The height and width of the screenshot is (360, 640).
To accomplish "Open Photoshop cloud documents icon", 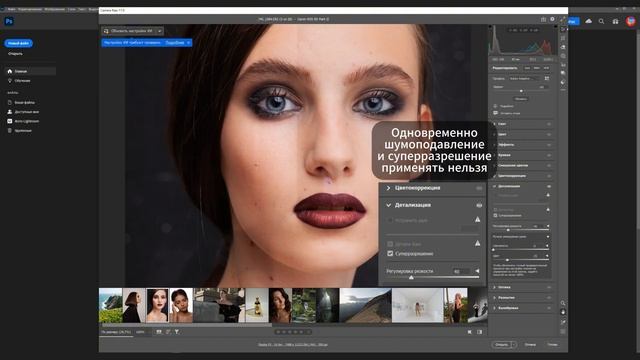I will [589, 21].
